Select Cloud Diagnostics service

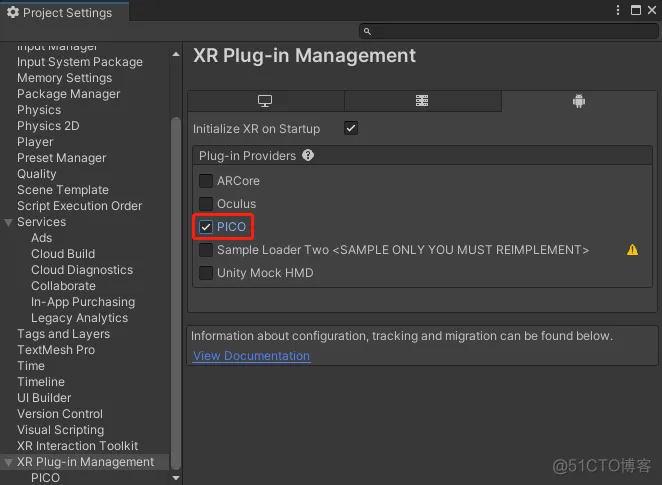coord(82,270)
